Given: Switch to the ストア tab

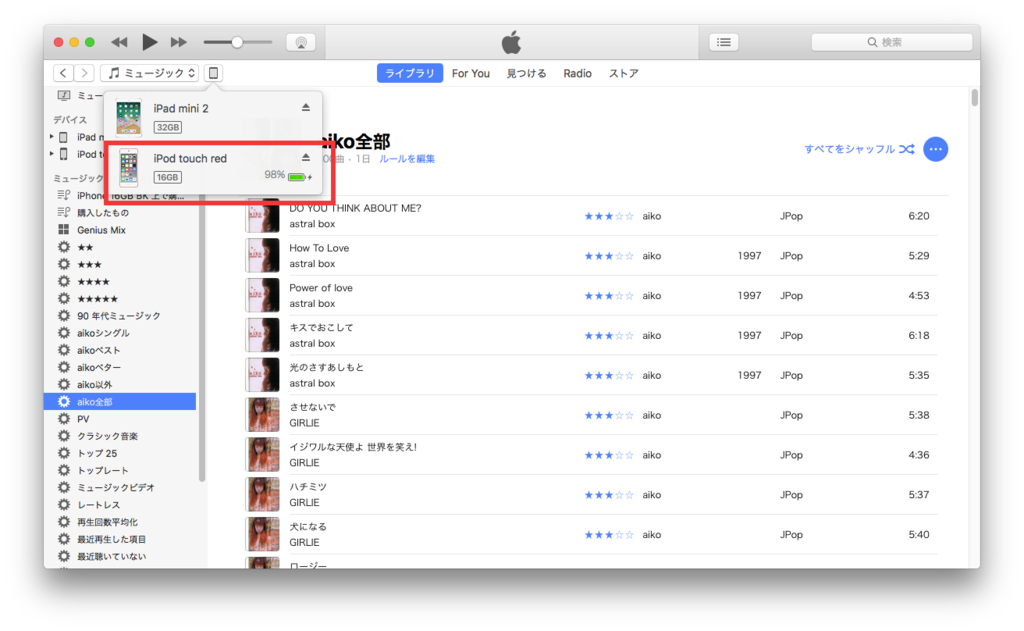Looking at the screenshot, I should pos(624,73).
